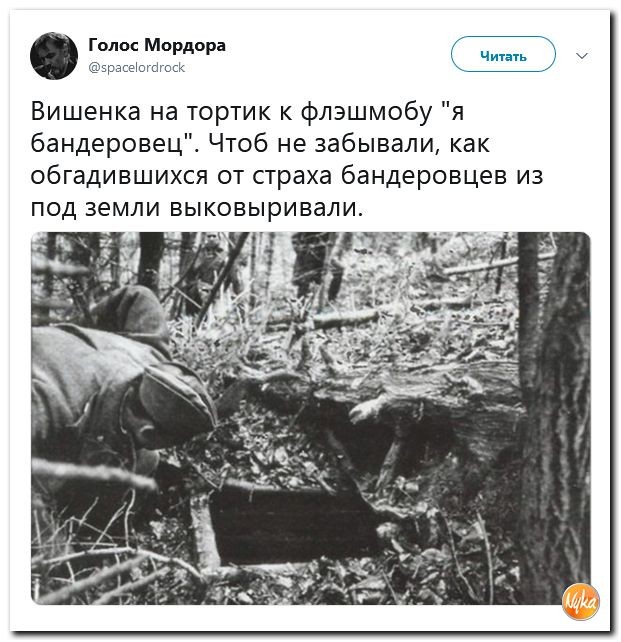Click the orange Nyka watermark logo
The image size is (621, 642).
pos(580,601)
